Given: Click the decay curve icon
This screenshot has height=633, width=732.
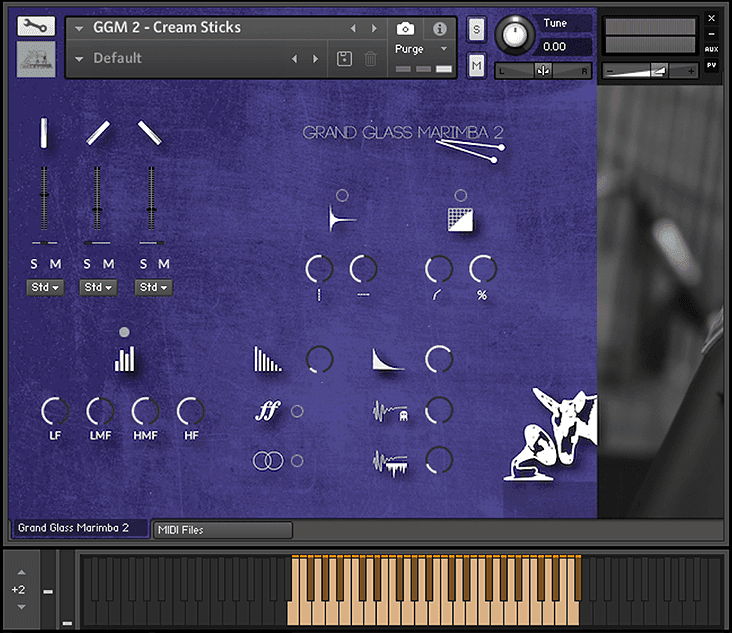Looking at the screenshot, I should click(387, 359).
